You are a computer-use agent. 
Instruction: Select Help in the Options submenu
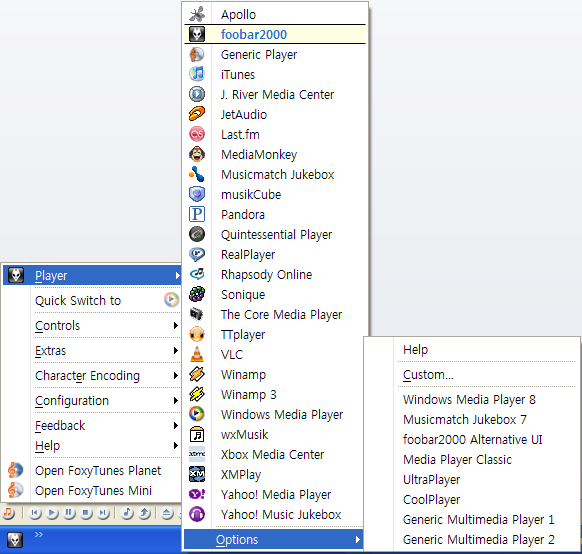pyautogui.click(x=472, y=349)
